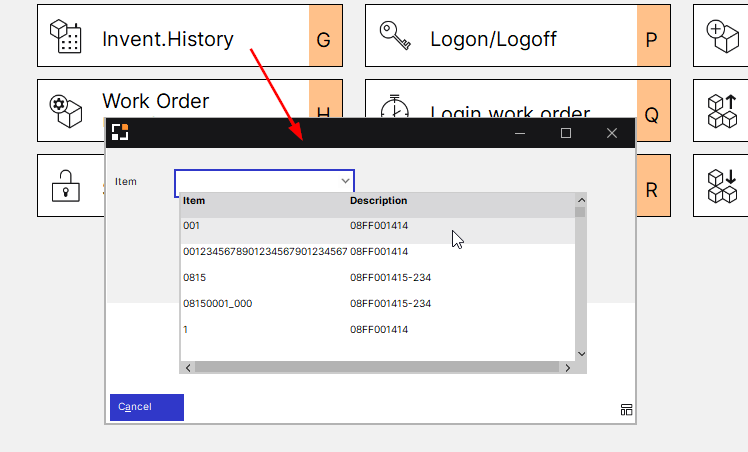Click the Description column header
The image size is (748, 452).
[378, 201]
